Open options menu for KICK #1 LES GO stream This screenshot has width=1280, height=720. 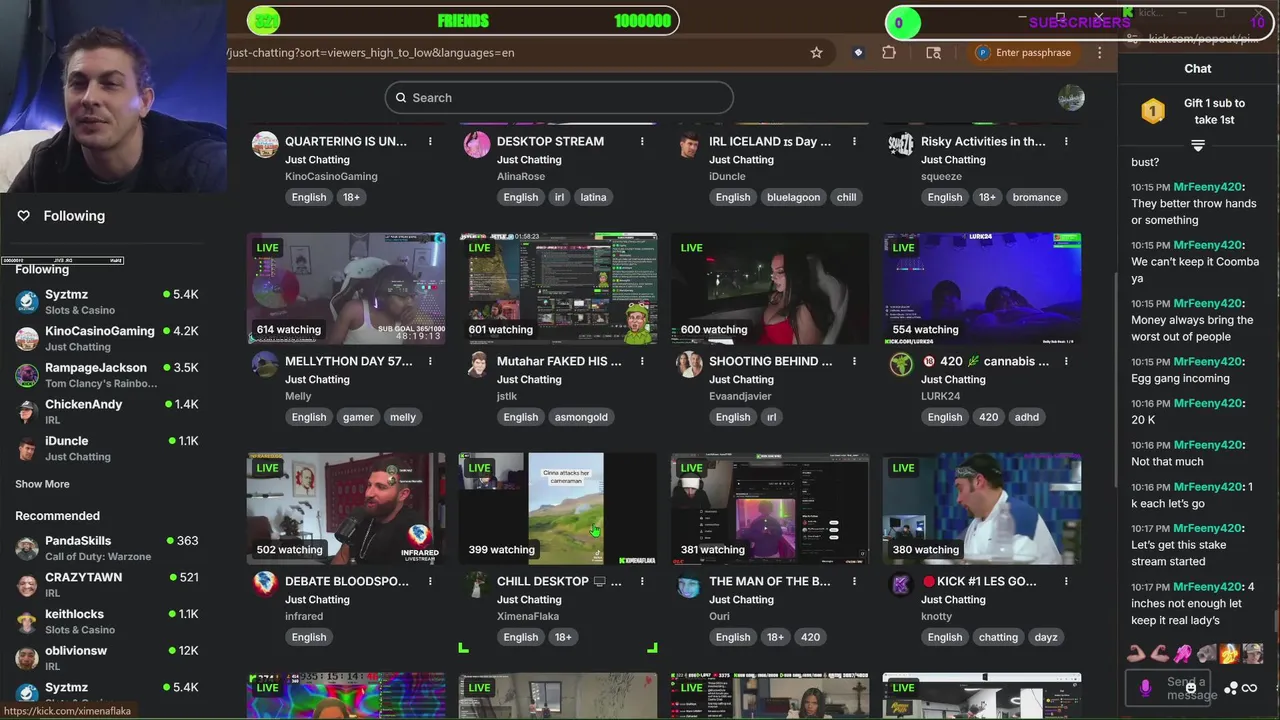[x=1066, y=582]
